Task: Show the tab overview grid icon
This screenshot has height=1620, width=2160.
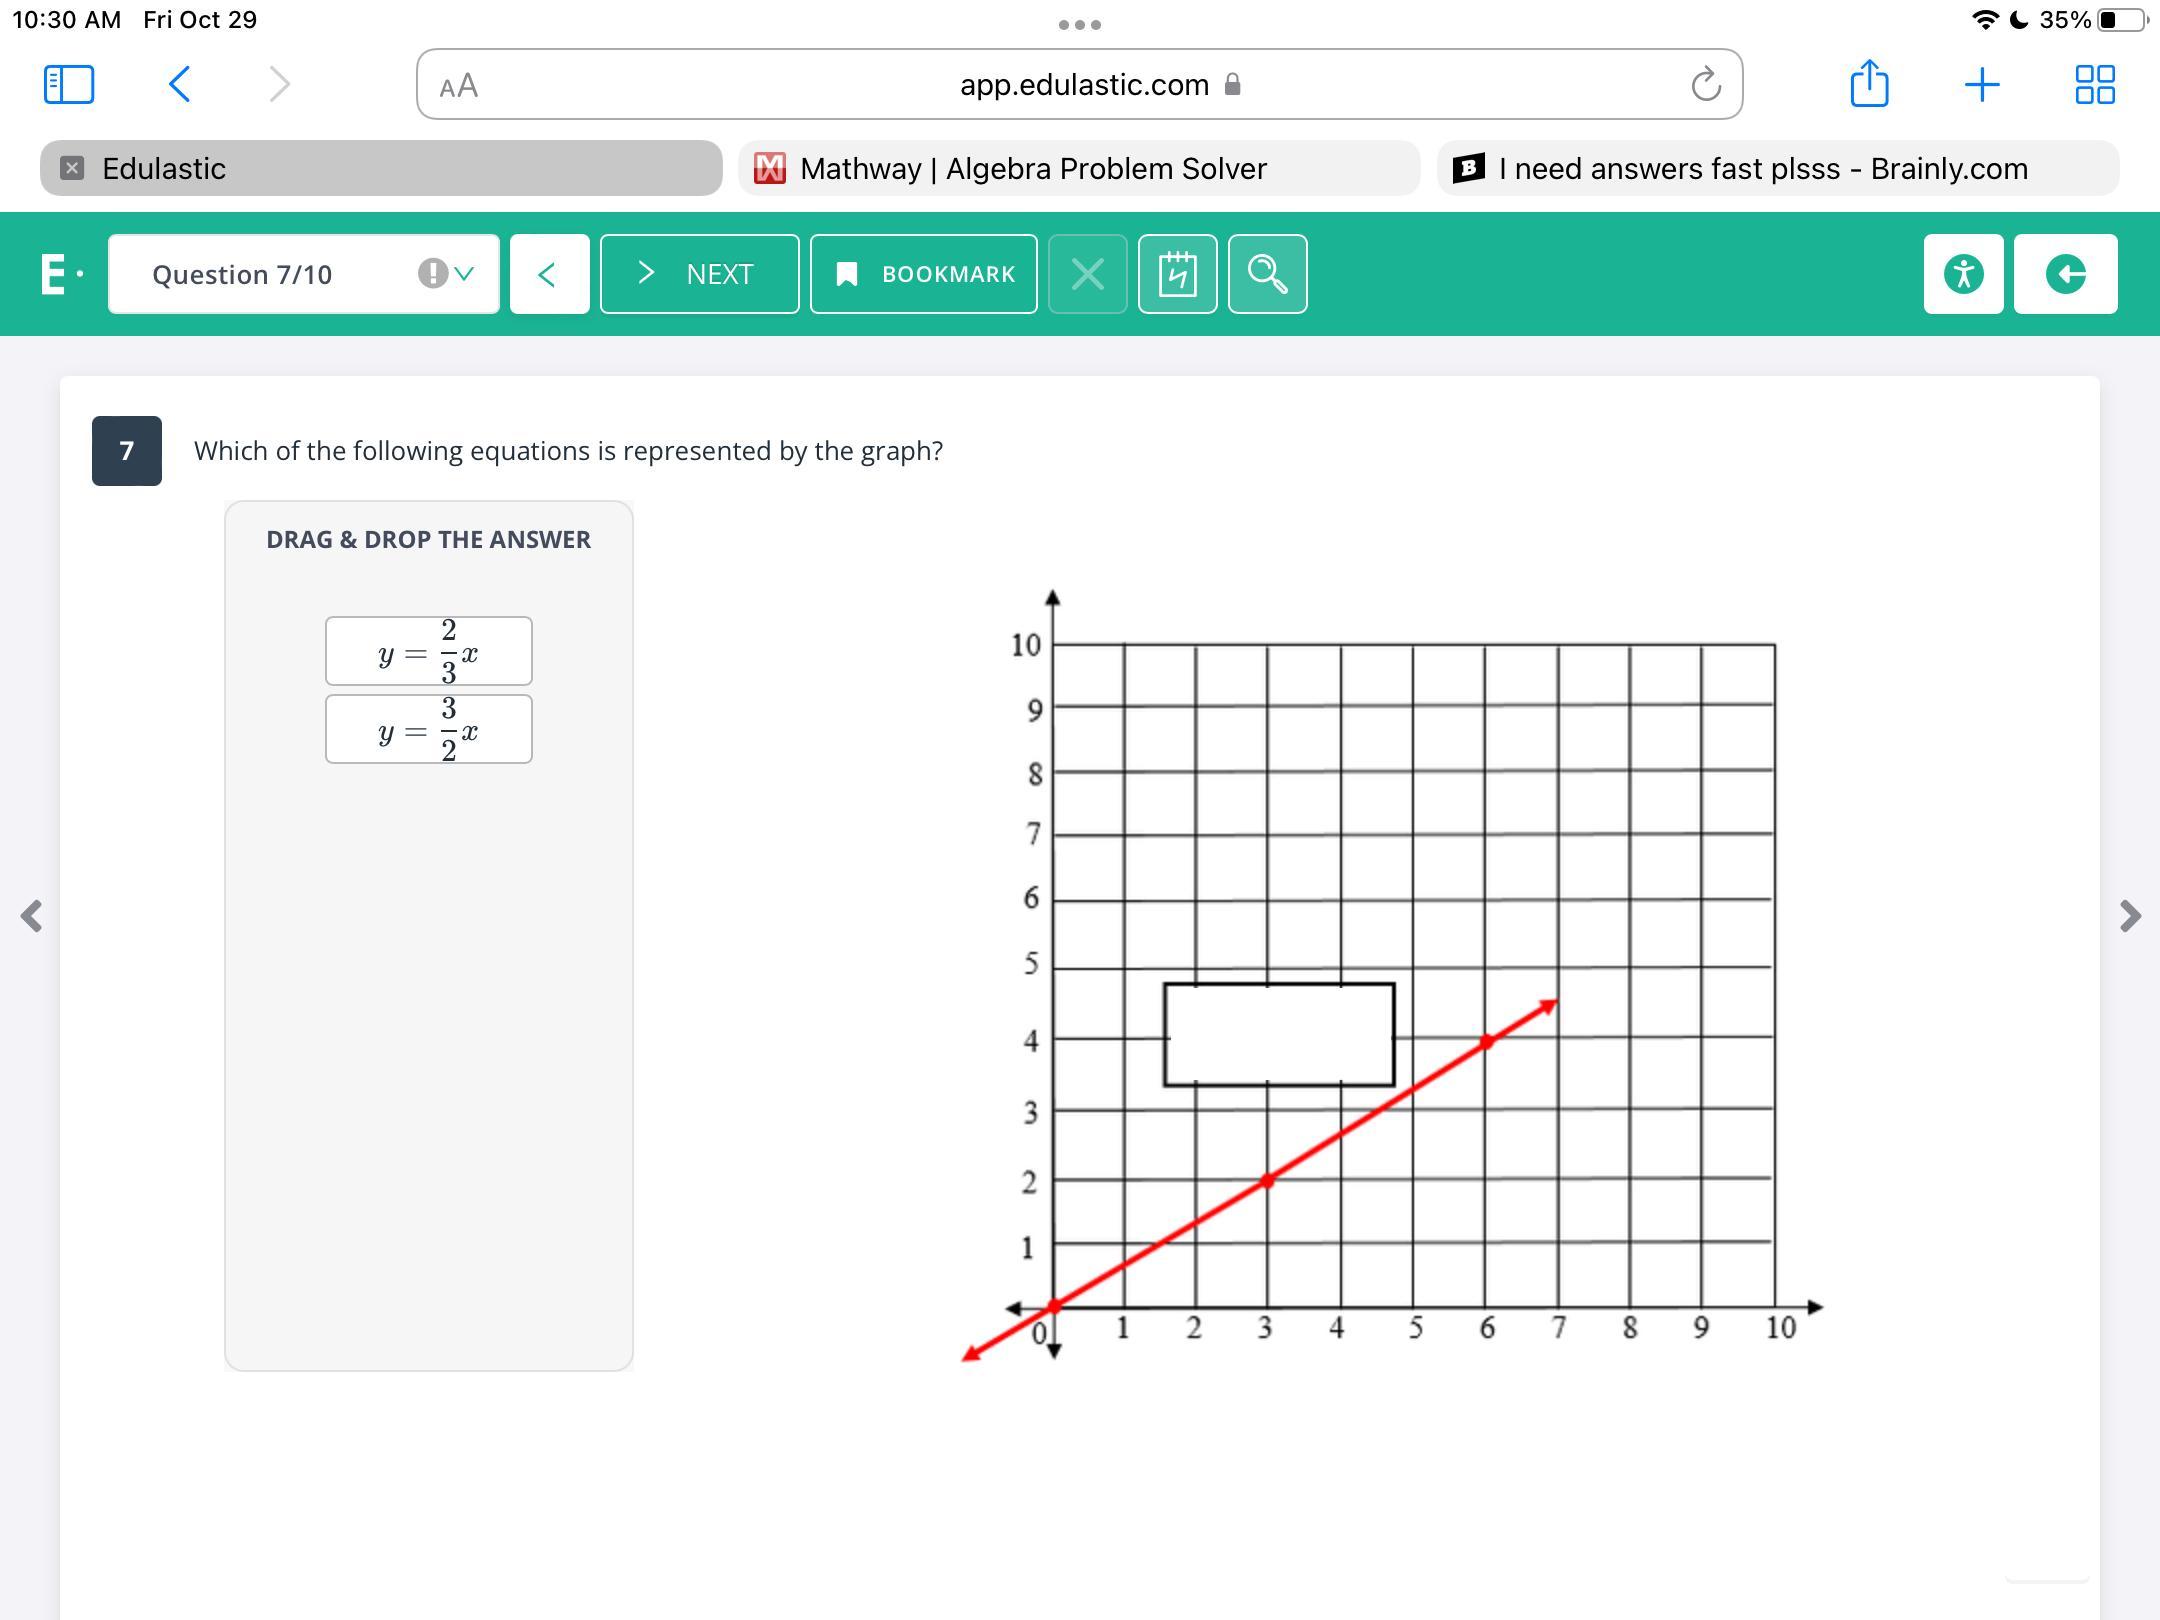Action: coord(2094,84)
